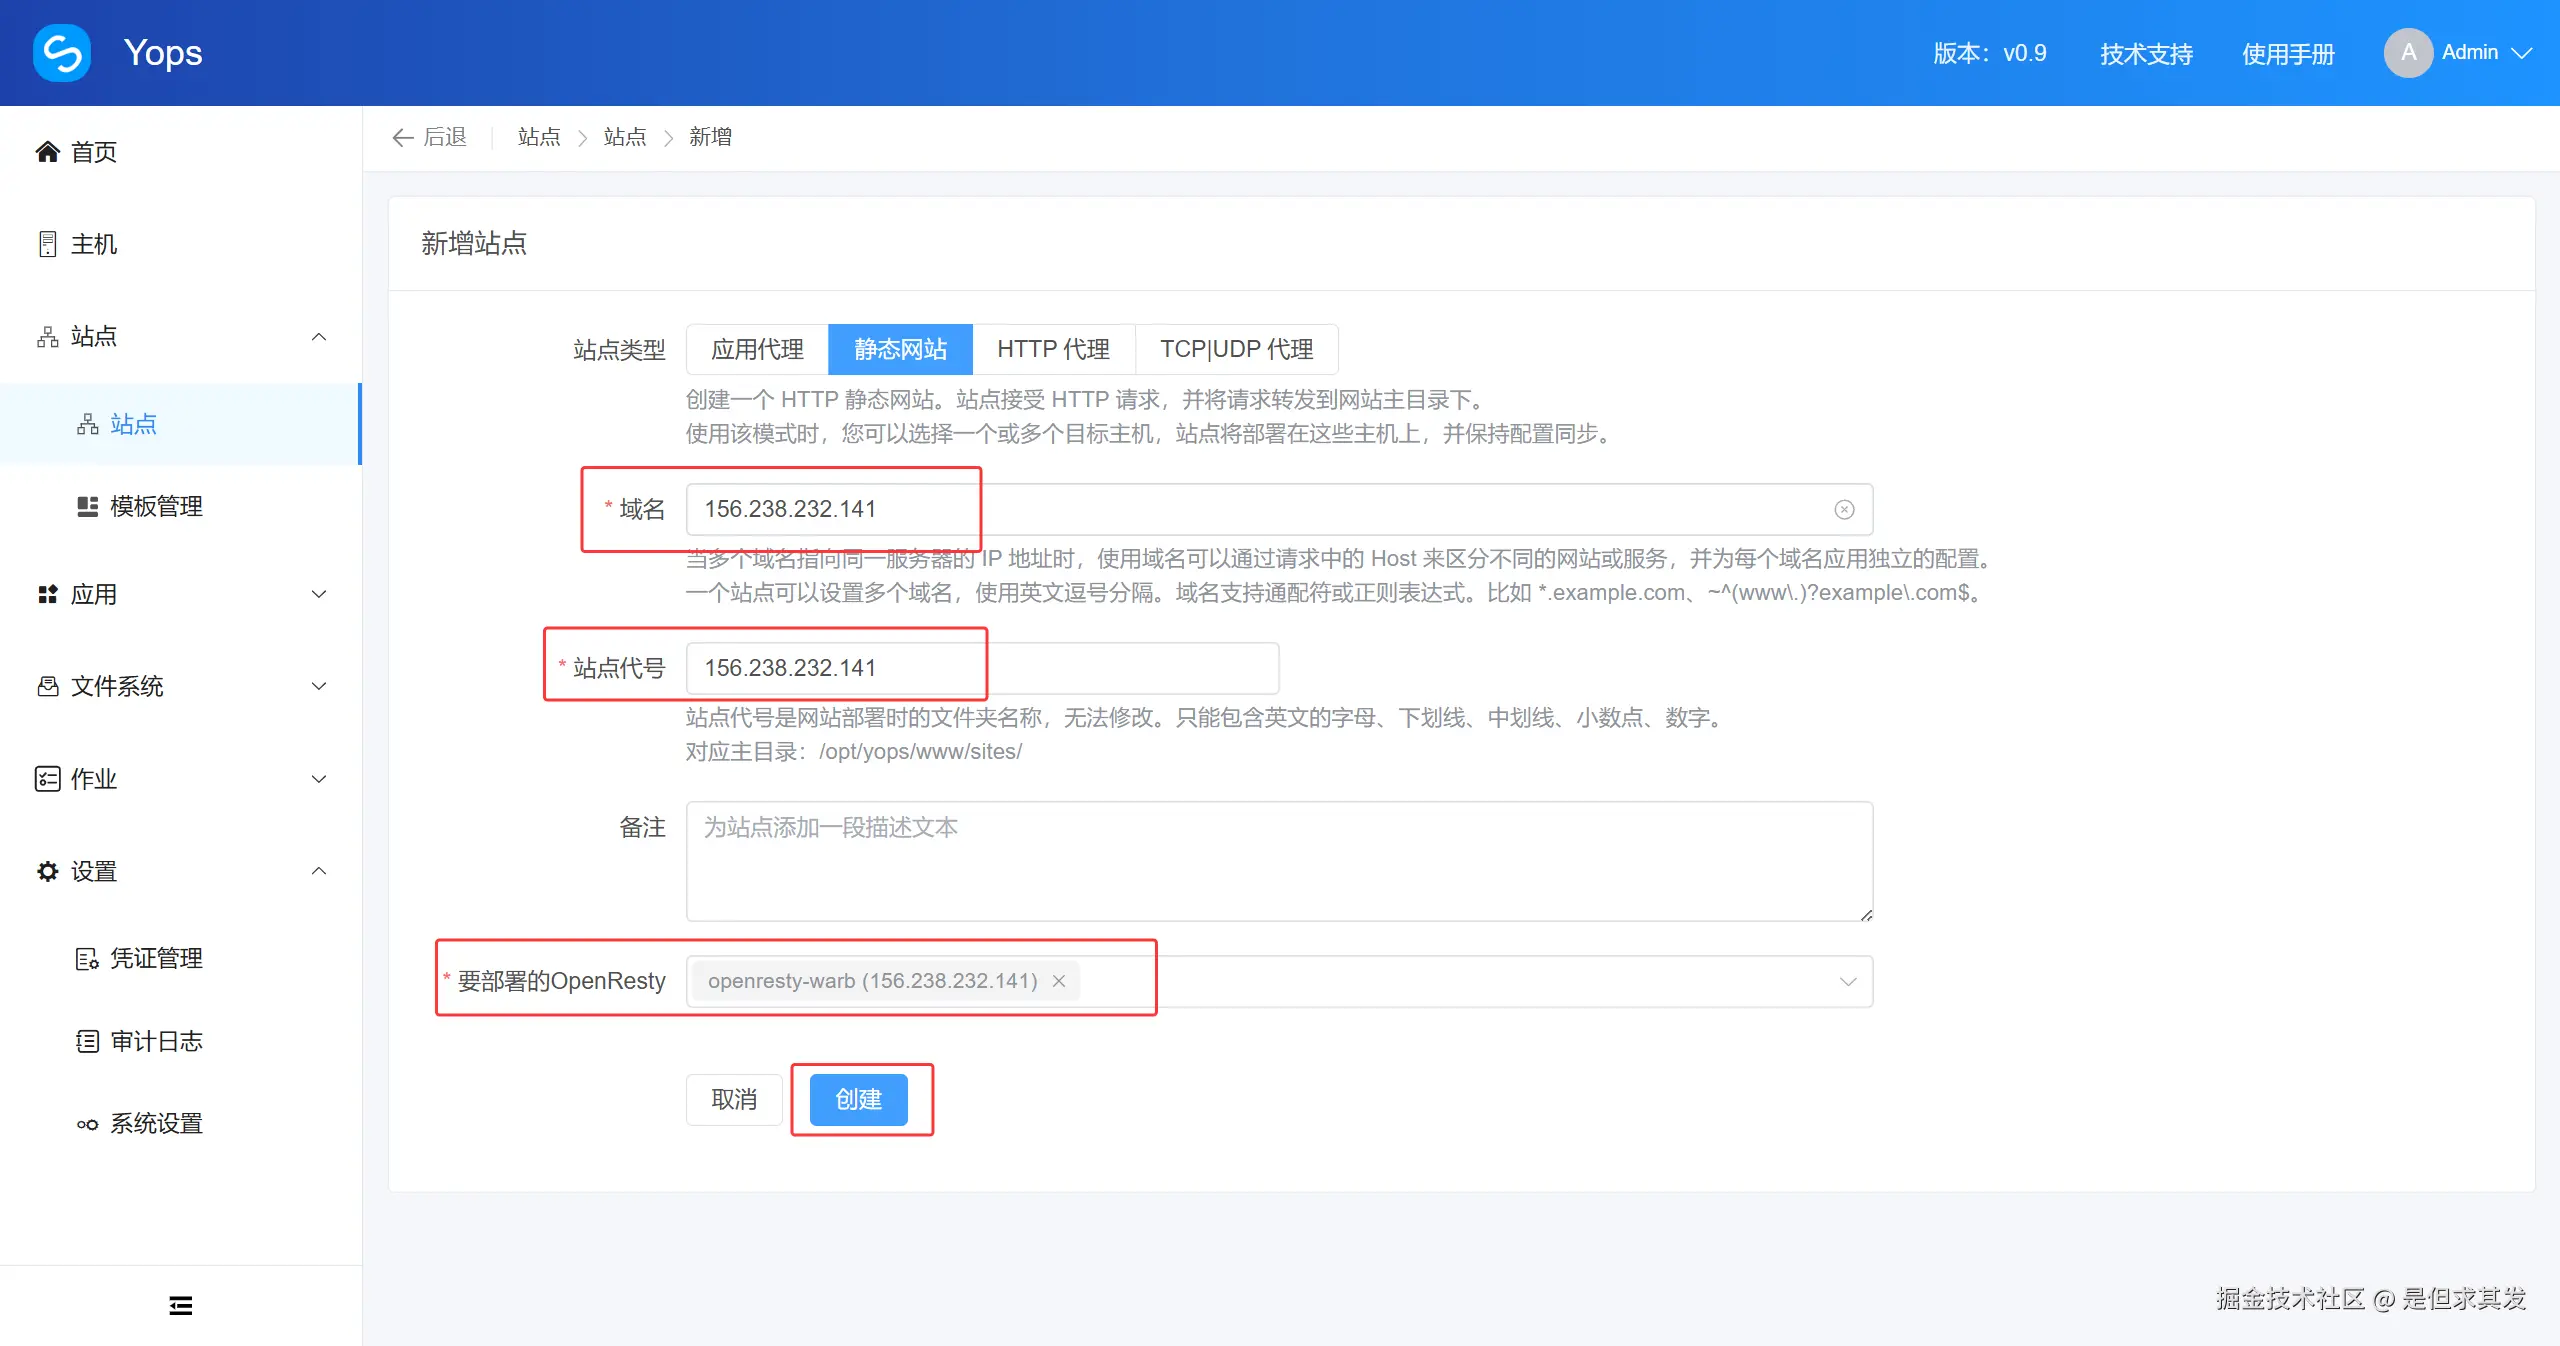This screenshot has width=2560, height=1346.
Task: Collapse sidebar with bottom menu-fold icon
Action: point(181,1305)
